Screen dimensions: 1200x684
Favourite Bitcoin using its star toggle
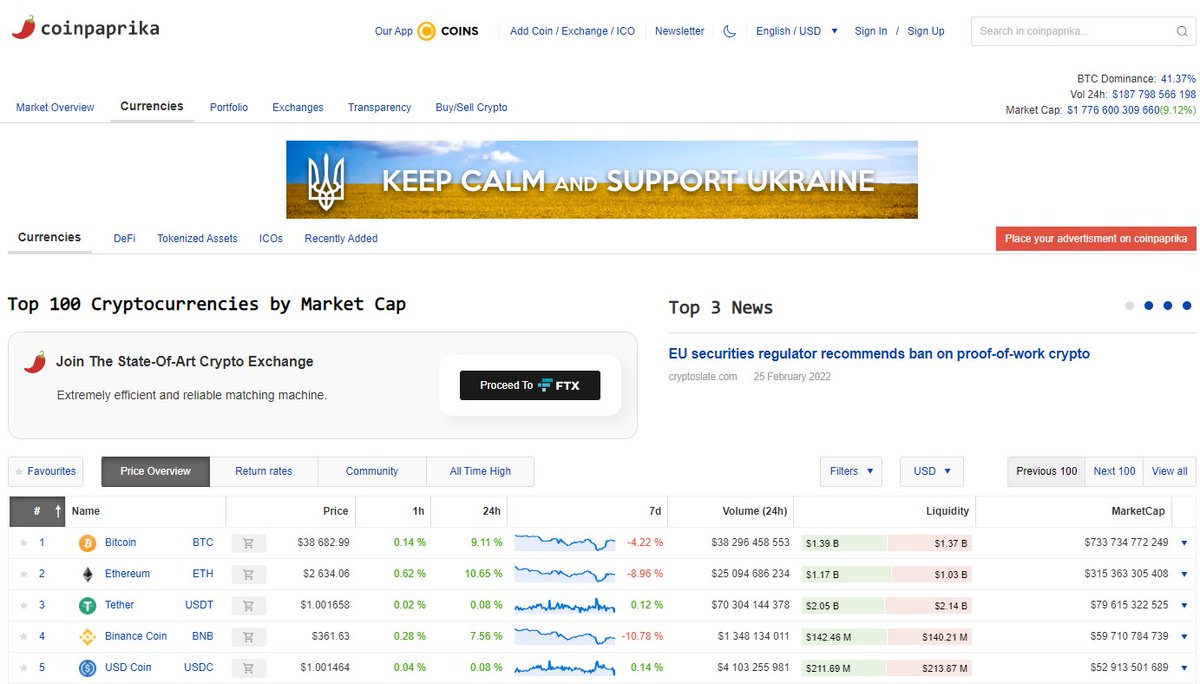pos(22,542)
